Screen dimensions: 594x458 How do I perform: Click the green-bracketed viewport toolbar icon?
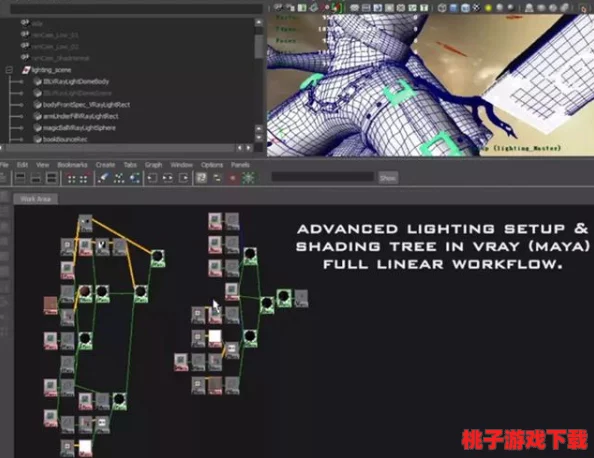(336, 7)
